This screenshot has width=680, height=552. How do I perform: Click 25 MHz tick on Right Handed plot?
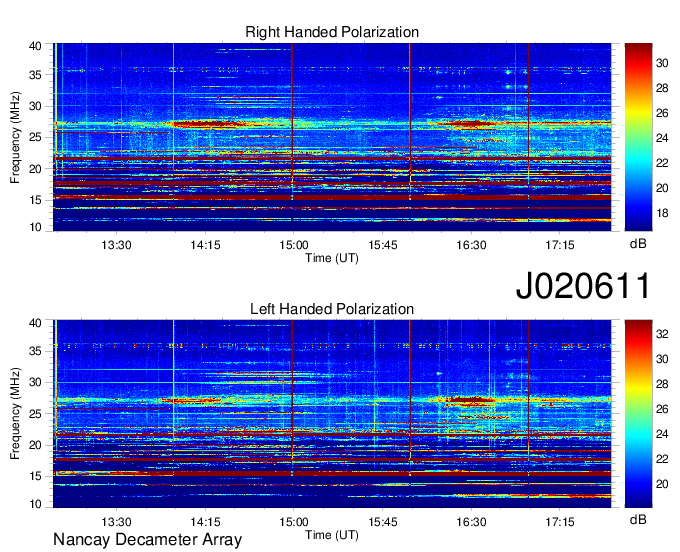(x=35, y=137)
